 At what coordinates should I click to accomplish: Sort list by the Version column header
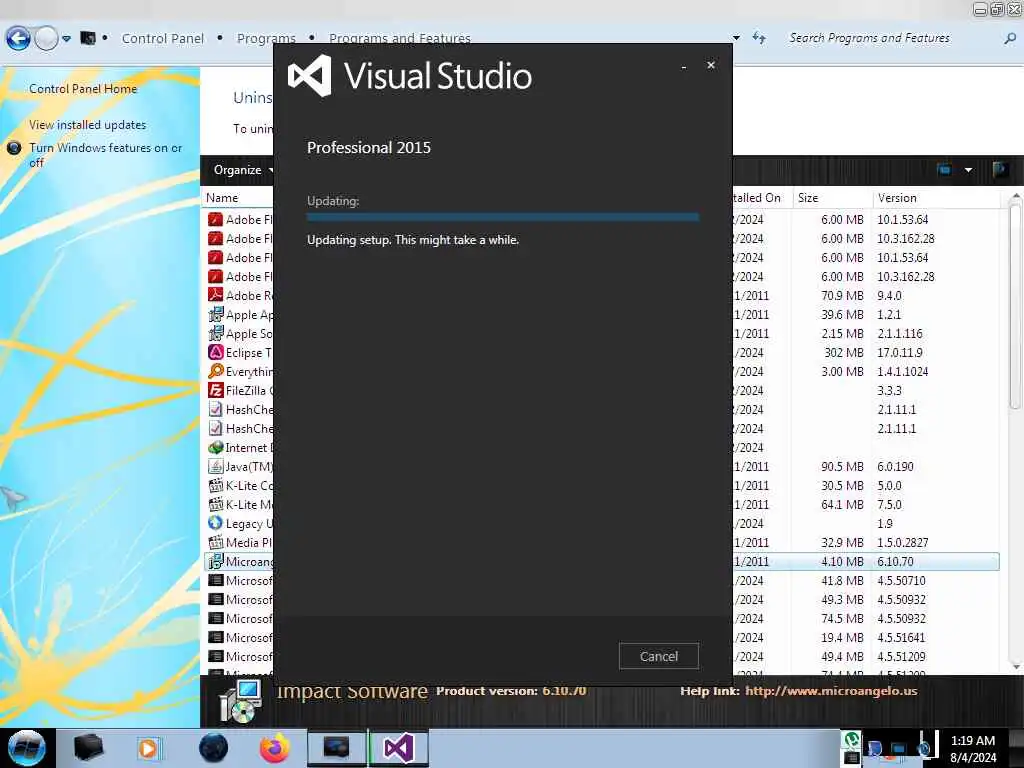[x=936, y=198]
